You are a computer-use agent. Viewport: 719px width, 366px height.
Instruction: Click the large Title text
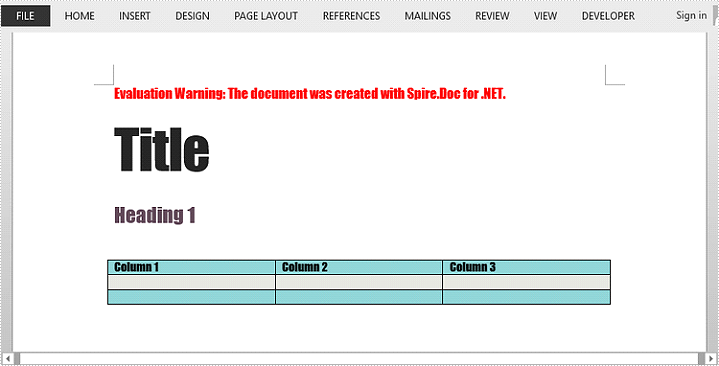[162, 149]
